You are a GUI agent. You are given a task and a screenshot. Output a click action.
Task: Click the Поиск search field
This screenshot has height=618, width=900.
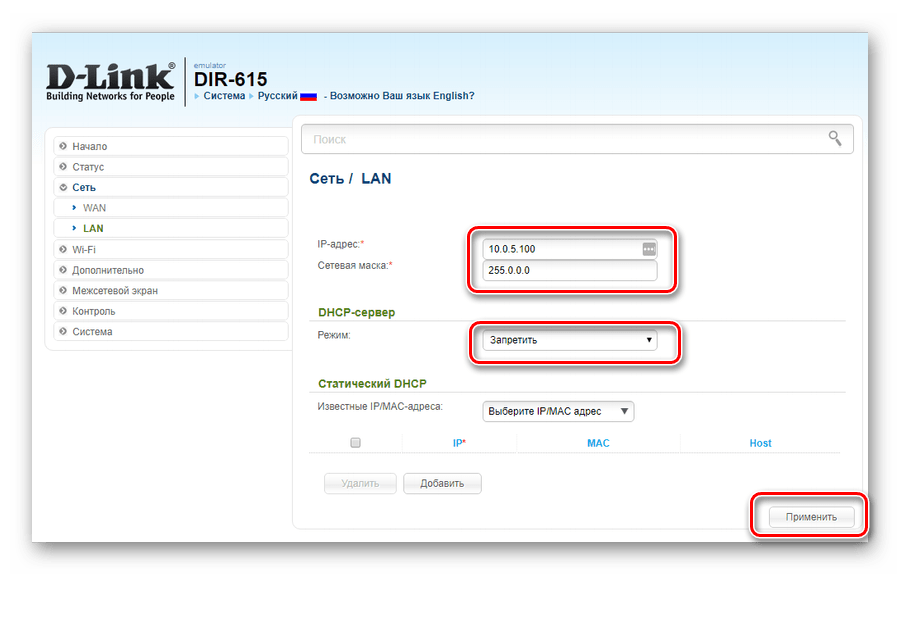[x=577, y=139]
